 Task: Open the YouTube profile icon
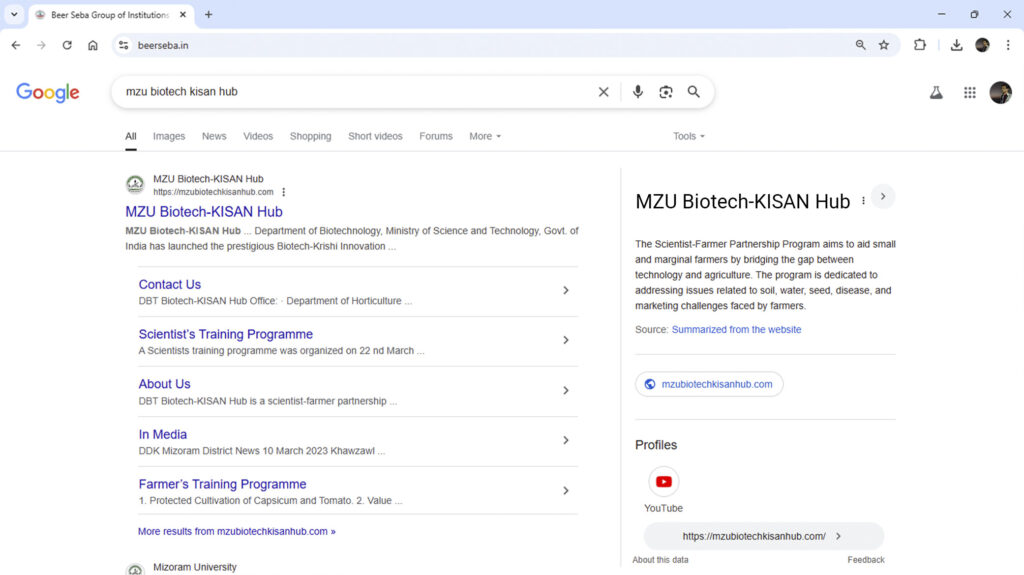(x=664, y=482)
